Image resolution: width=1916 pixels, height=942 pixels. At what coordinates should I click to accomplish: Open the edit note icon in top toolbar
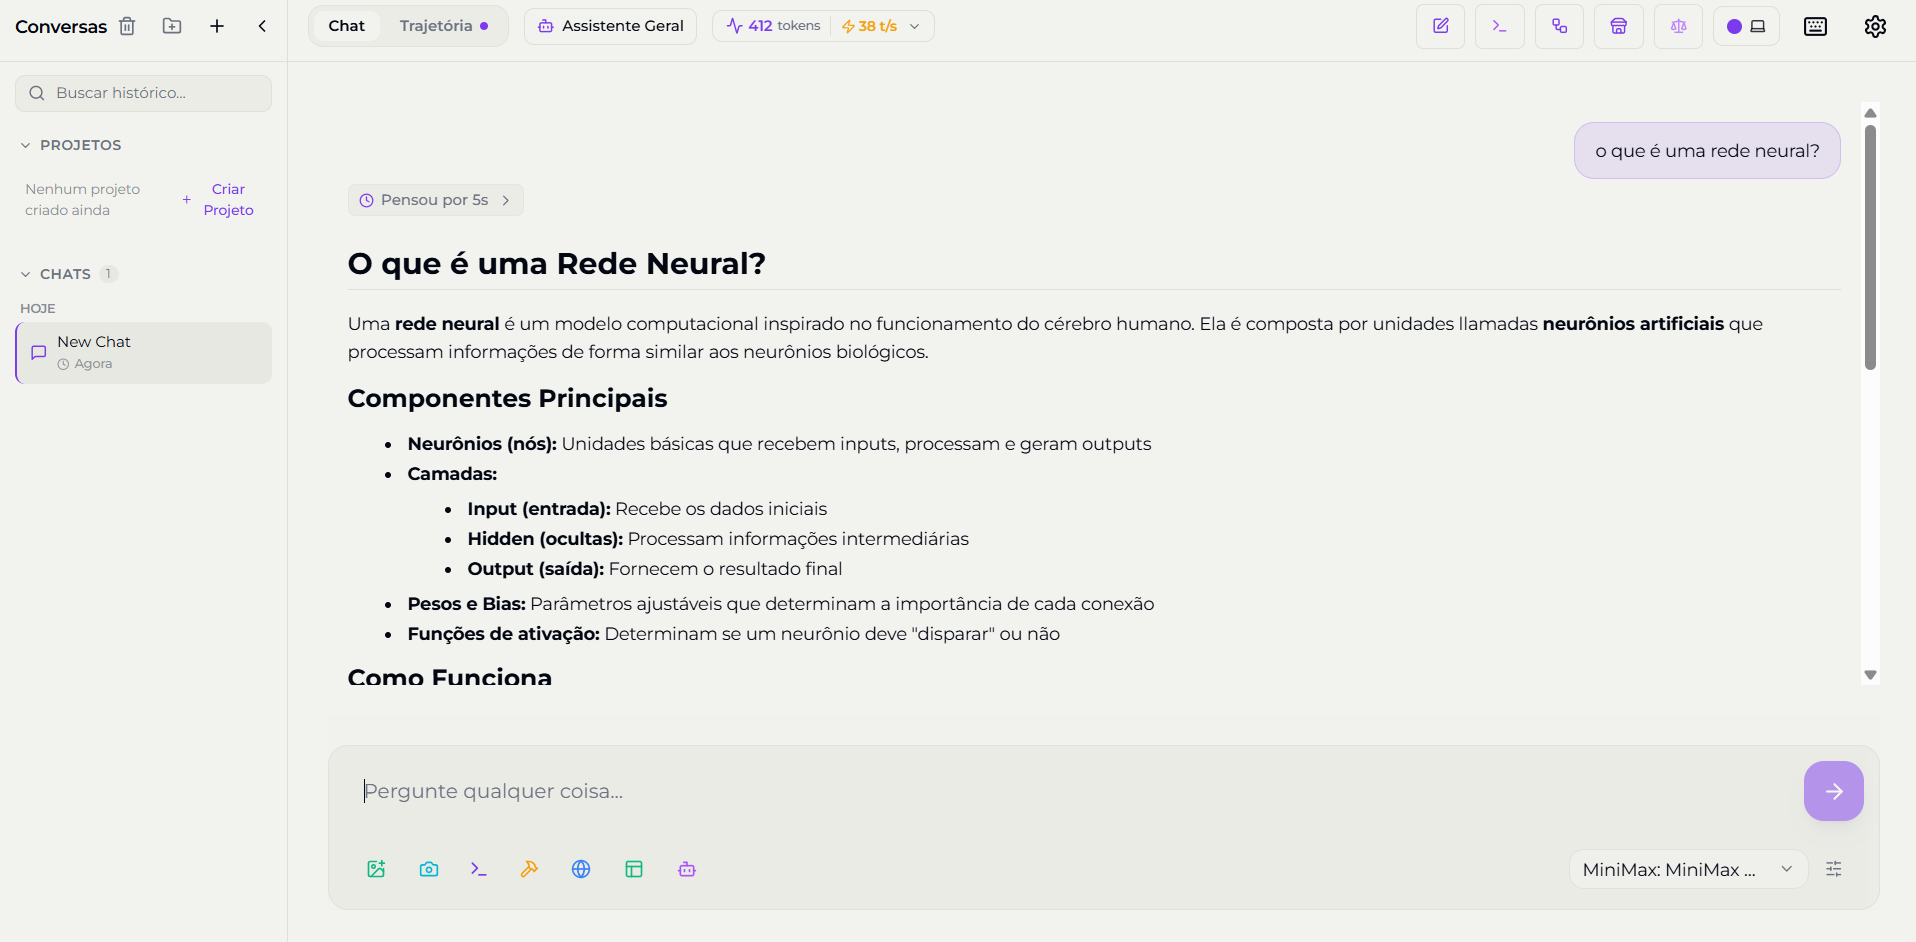coord(1440,26)
